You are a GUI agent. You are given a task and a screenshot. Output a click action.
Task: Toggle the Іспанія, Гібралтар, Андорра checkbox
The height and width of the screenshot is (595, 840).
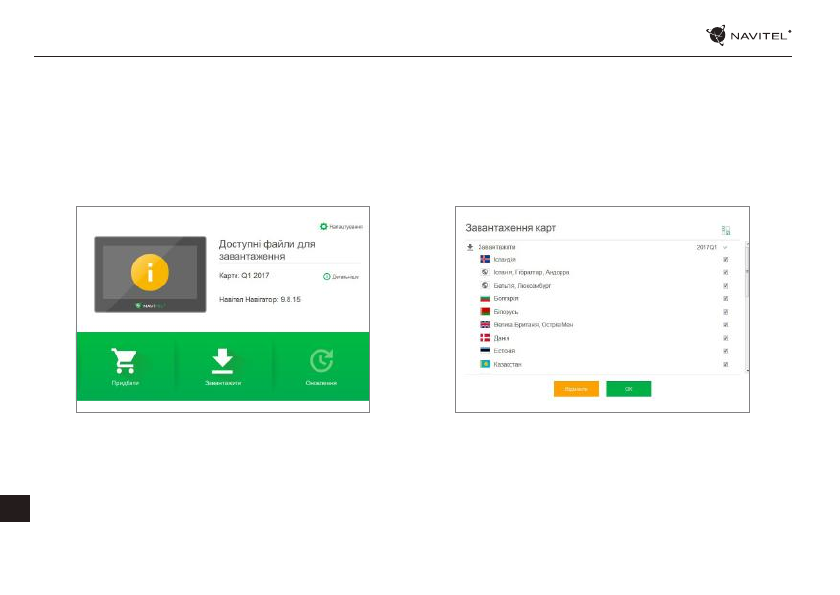coord(725,273)
